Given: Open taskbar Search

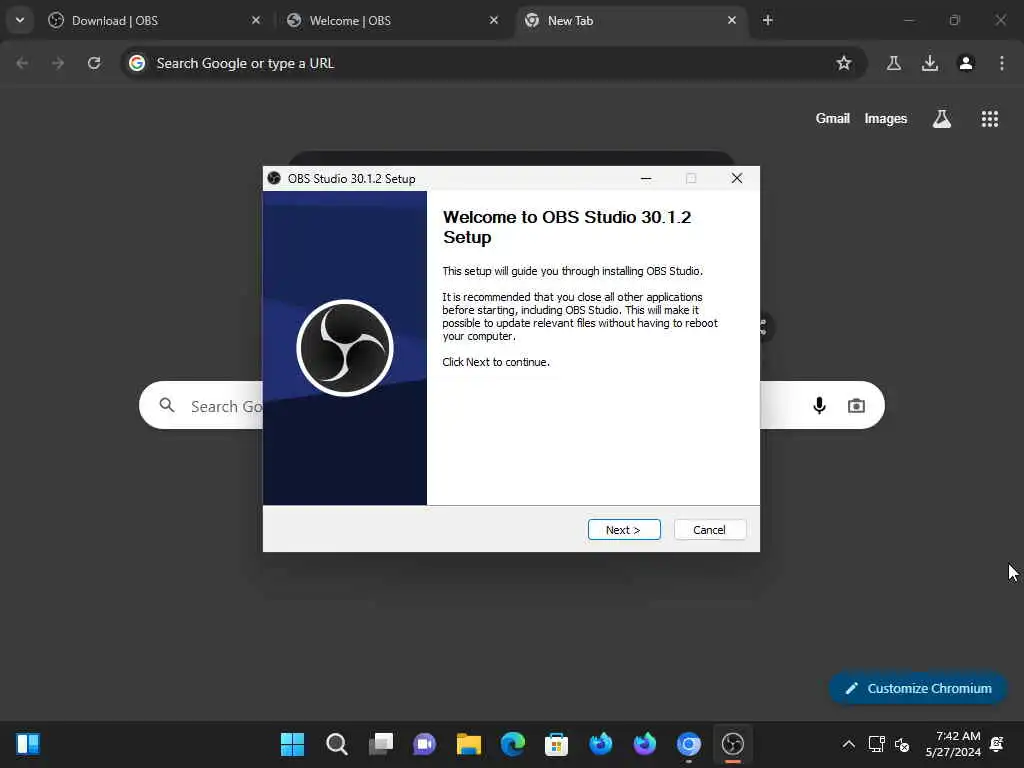Looking at the screenshot, I should click(336, 744).
